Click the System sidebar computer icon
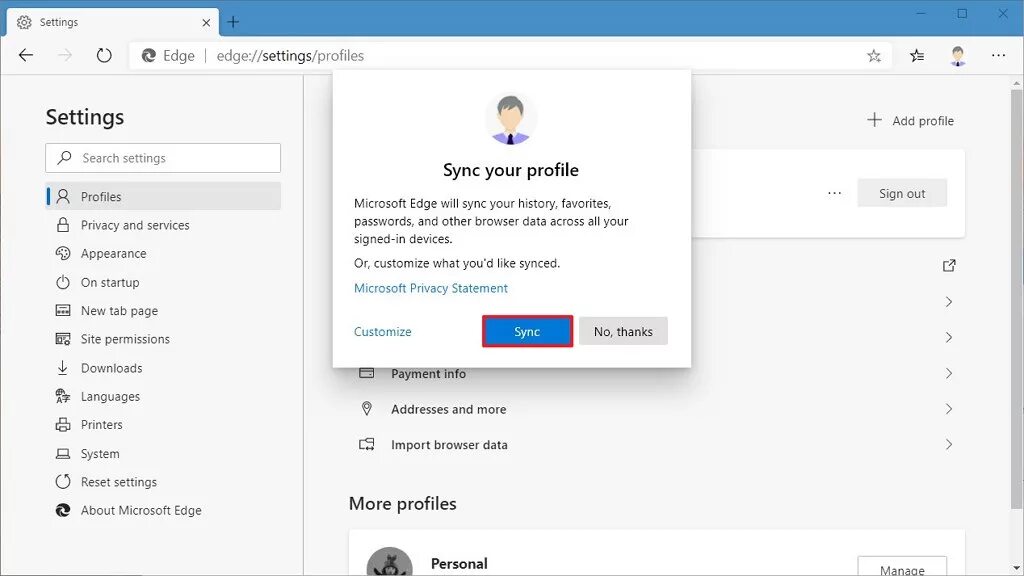 pyautogui.click(x=63, y=453)
